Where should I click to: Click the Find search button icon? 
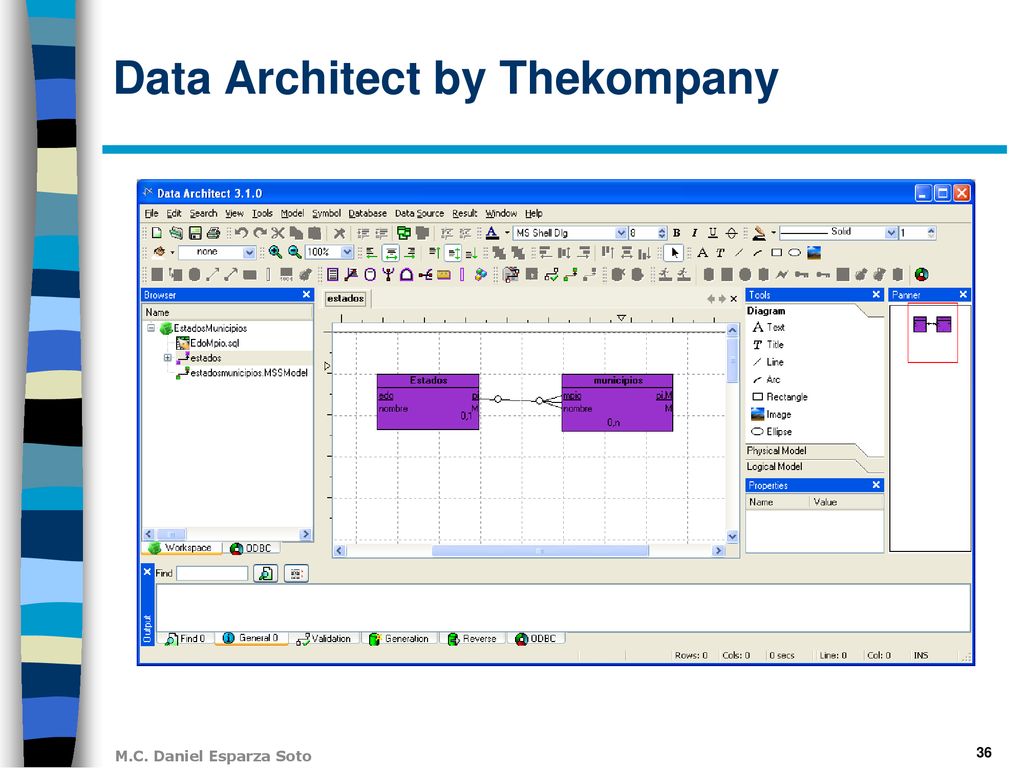pyautogui.click(x=266, y=573)
